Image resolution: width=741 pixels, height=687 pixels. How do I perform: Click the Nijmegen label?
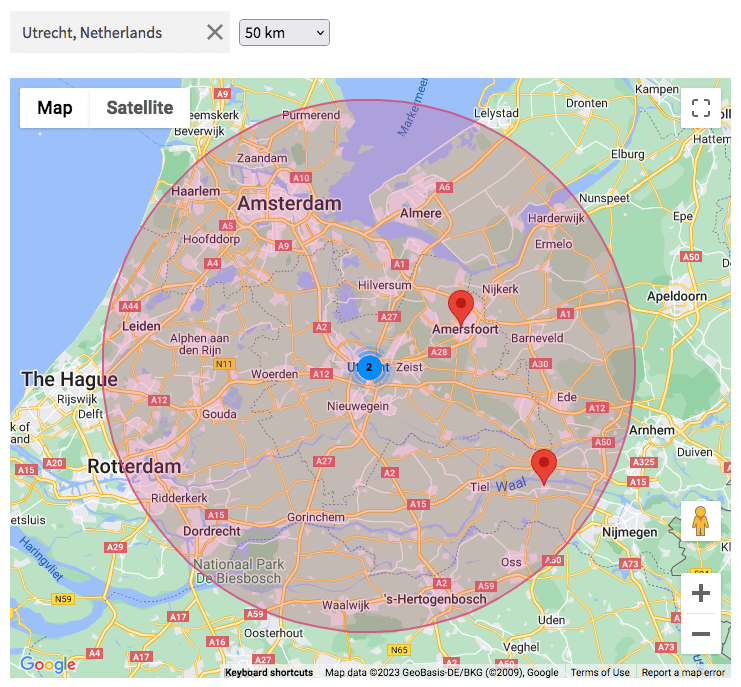click(629, 532)
